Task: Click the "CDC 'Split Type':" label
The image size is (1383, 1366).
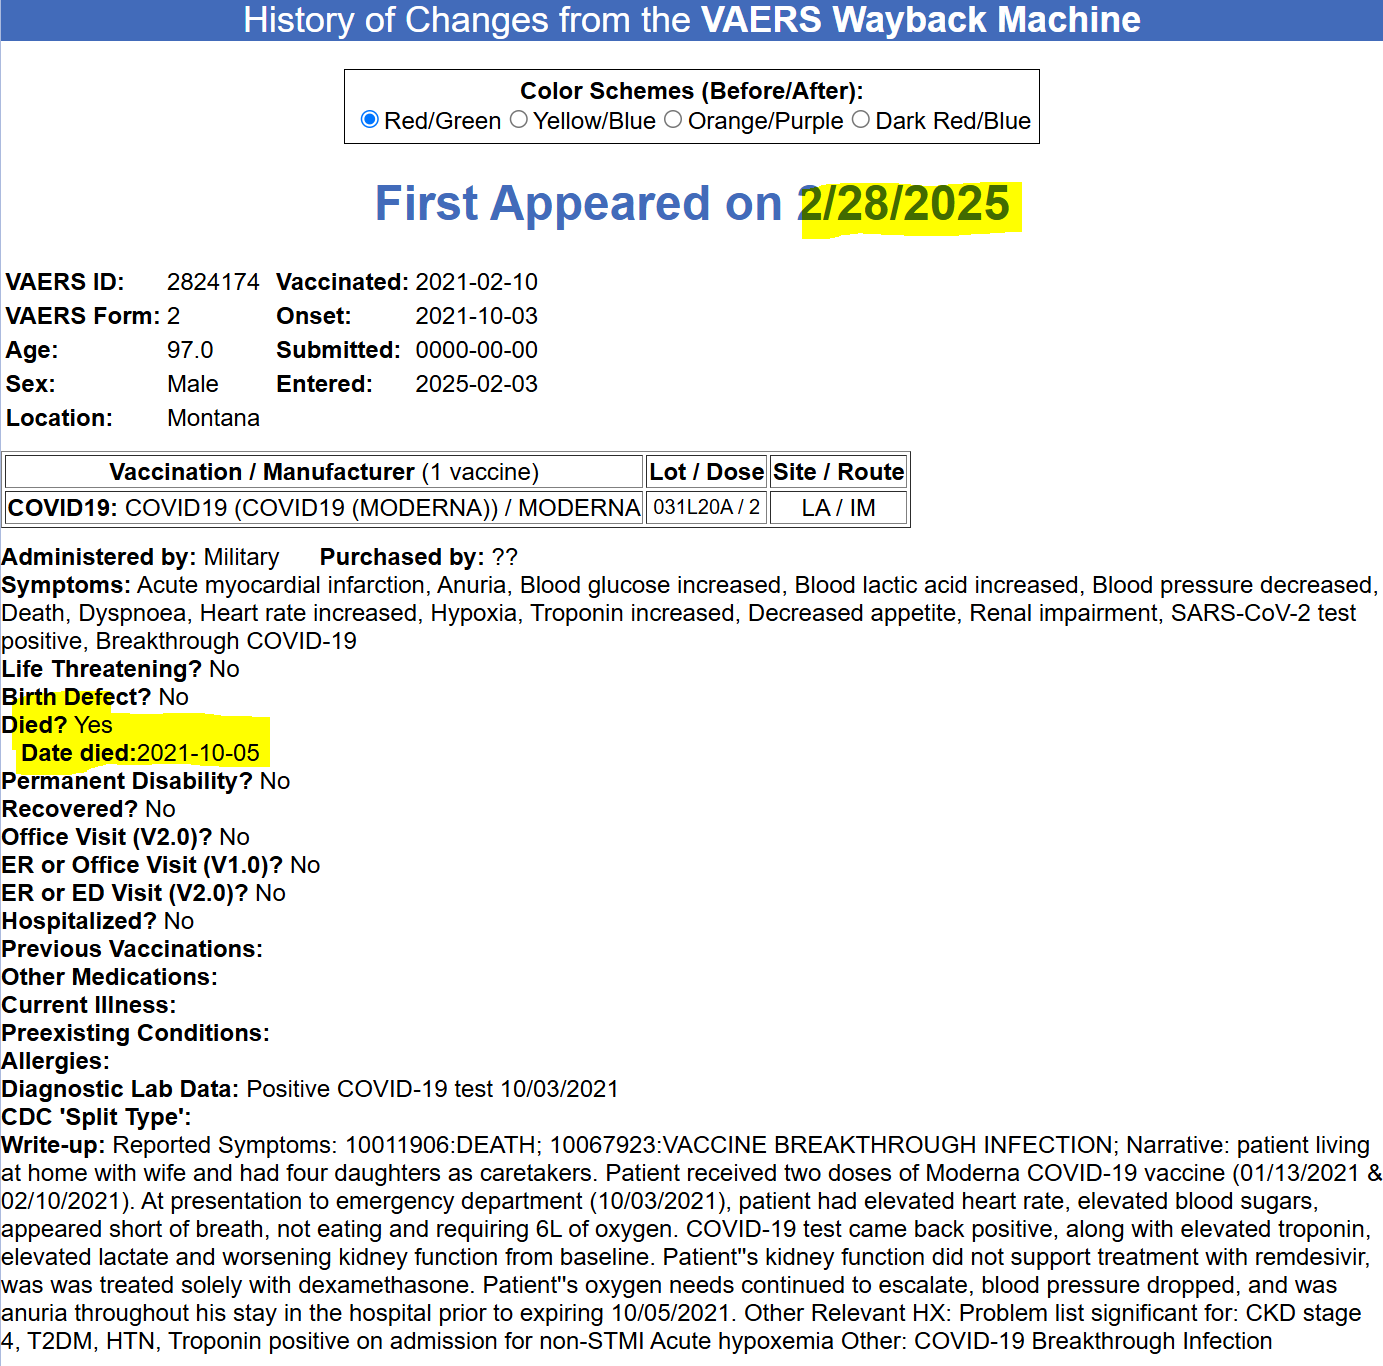Action: coord(96,1117)
